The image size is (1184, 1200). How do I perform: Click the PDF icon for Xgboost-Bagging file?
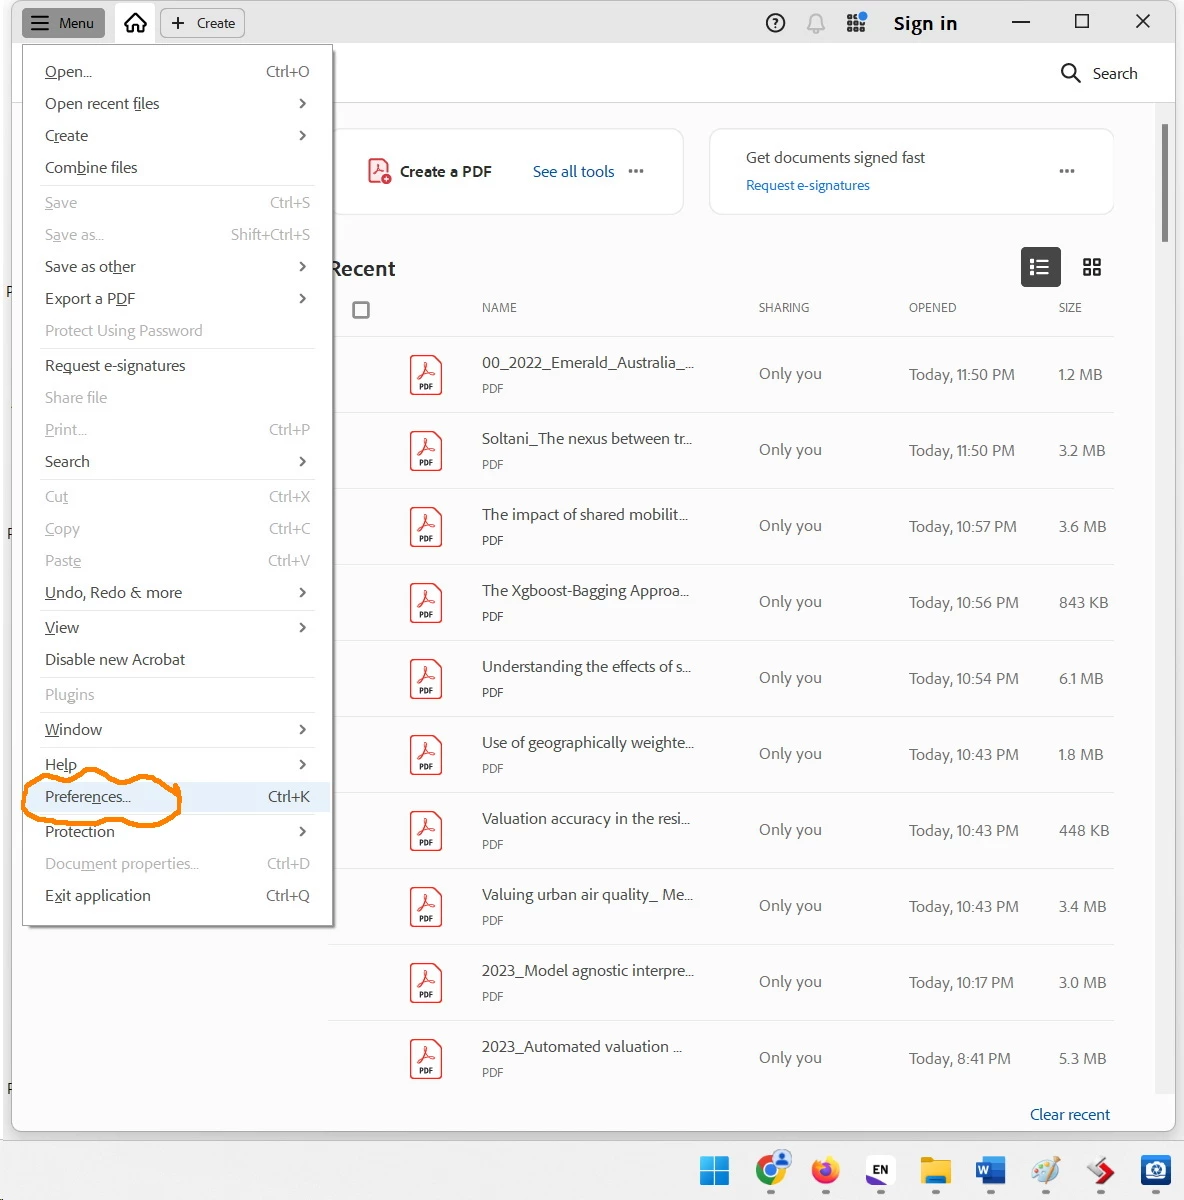point(426,603)
